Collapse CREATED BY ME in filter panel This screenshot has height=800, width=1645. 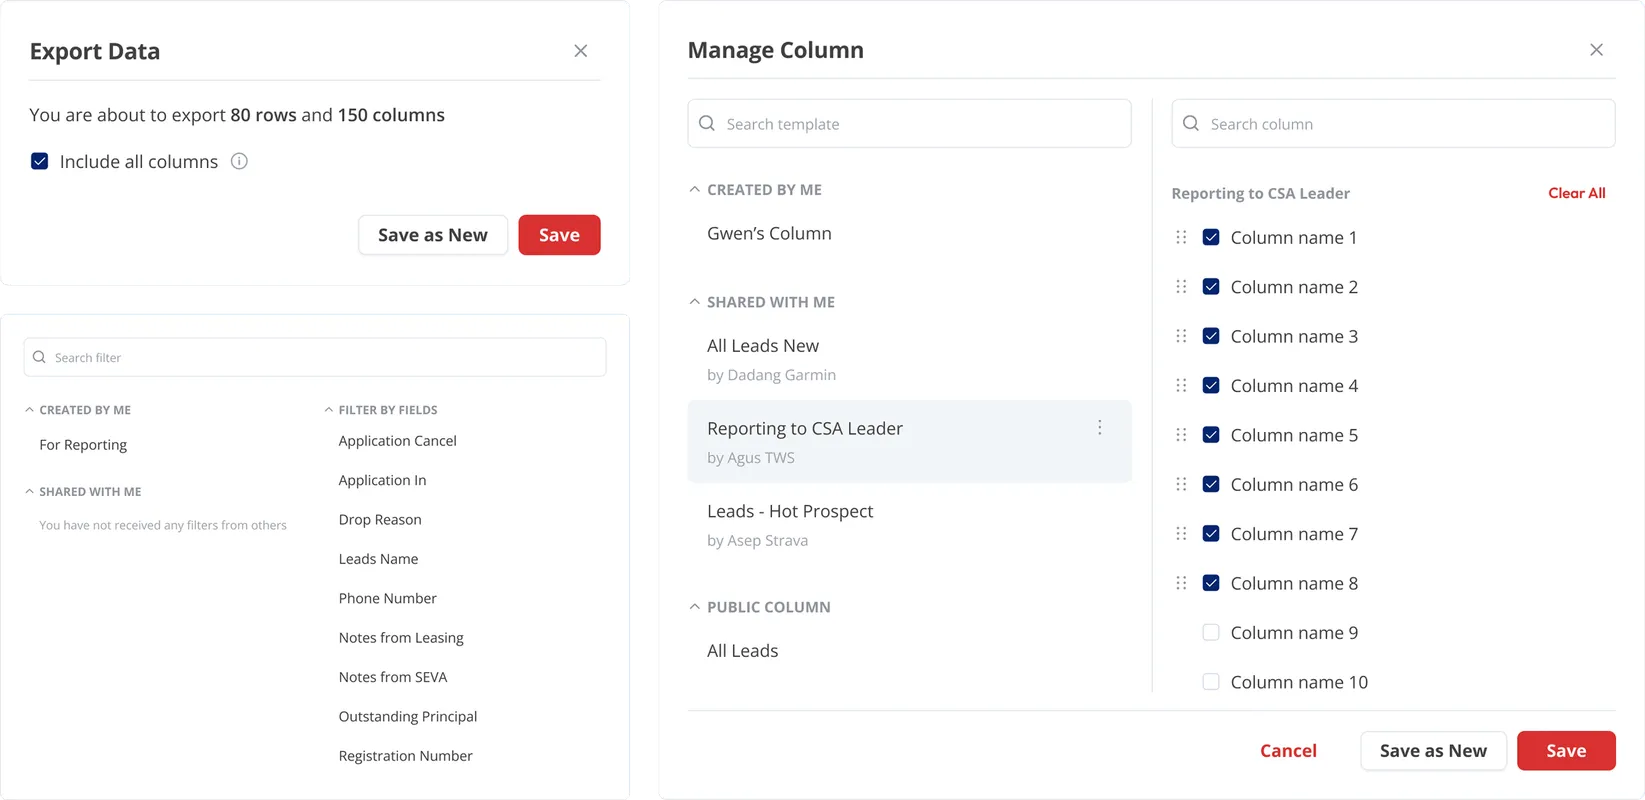pyautogui.click(x=30, y=409)
